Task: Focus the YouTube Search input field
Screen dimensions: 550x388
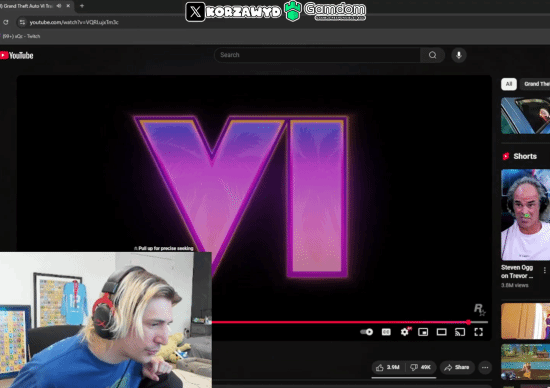Action: pyautogui.click(x=317, y=55)
